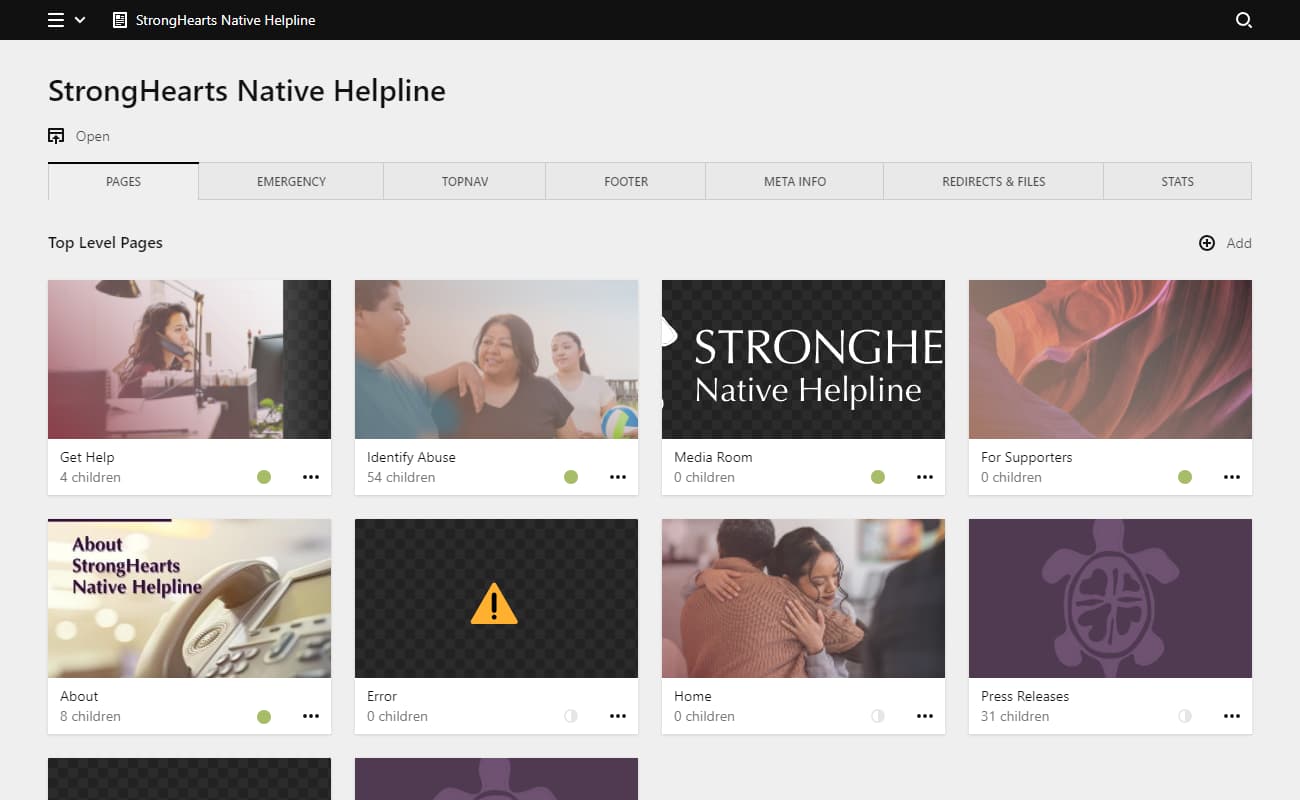The image size is (1300, 800).
Task: Open the Press Releases page title
Action: coord(1025,696)
